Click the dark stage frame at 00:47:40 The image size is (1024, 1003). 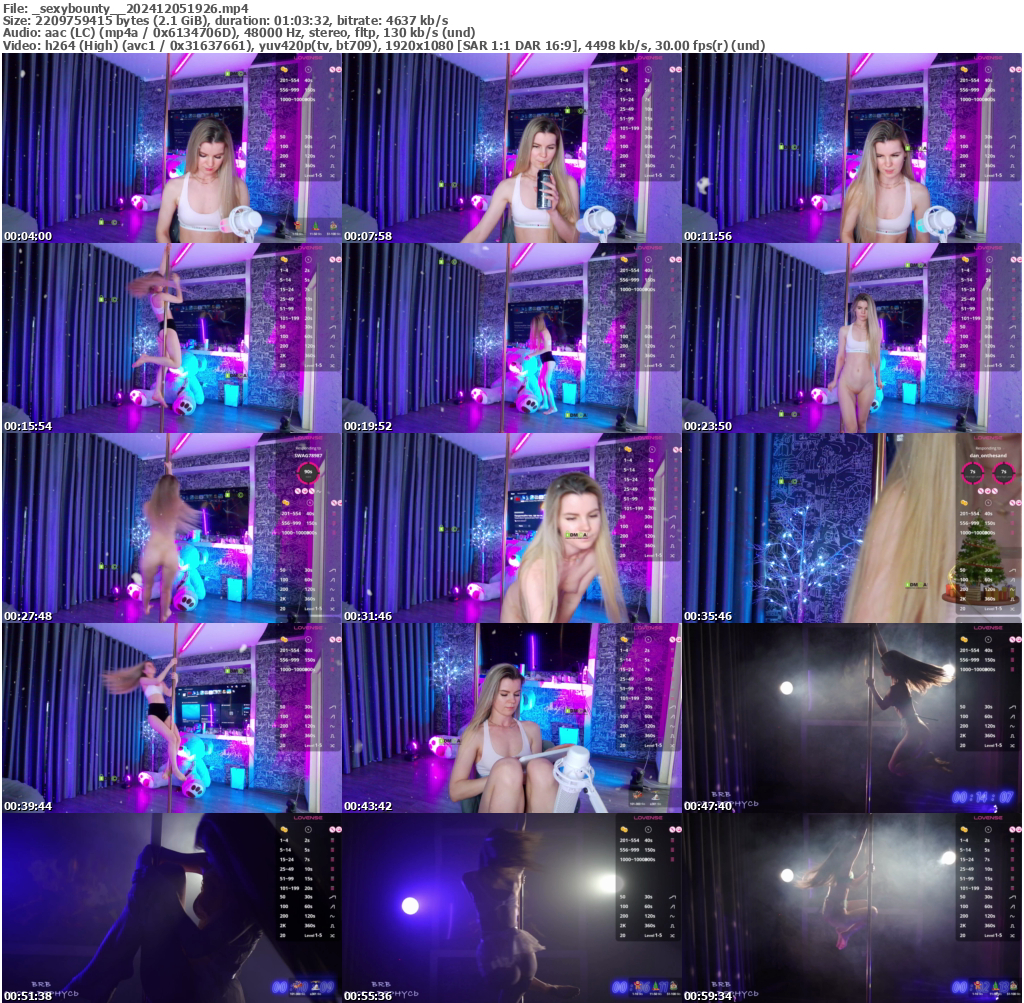(x=851, y=718)
